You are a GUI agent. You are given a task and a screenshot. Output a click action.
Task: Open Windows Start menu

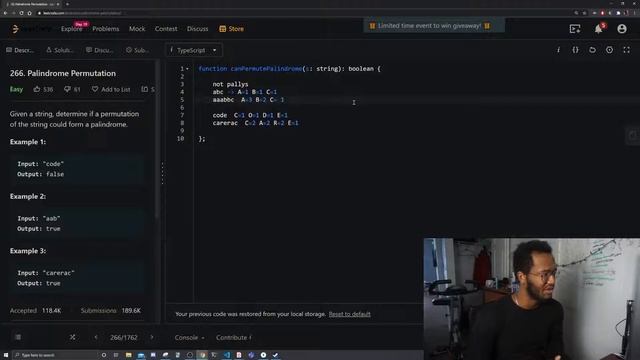(6, 355)
